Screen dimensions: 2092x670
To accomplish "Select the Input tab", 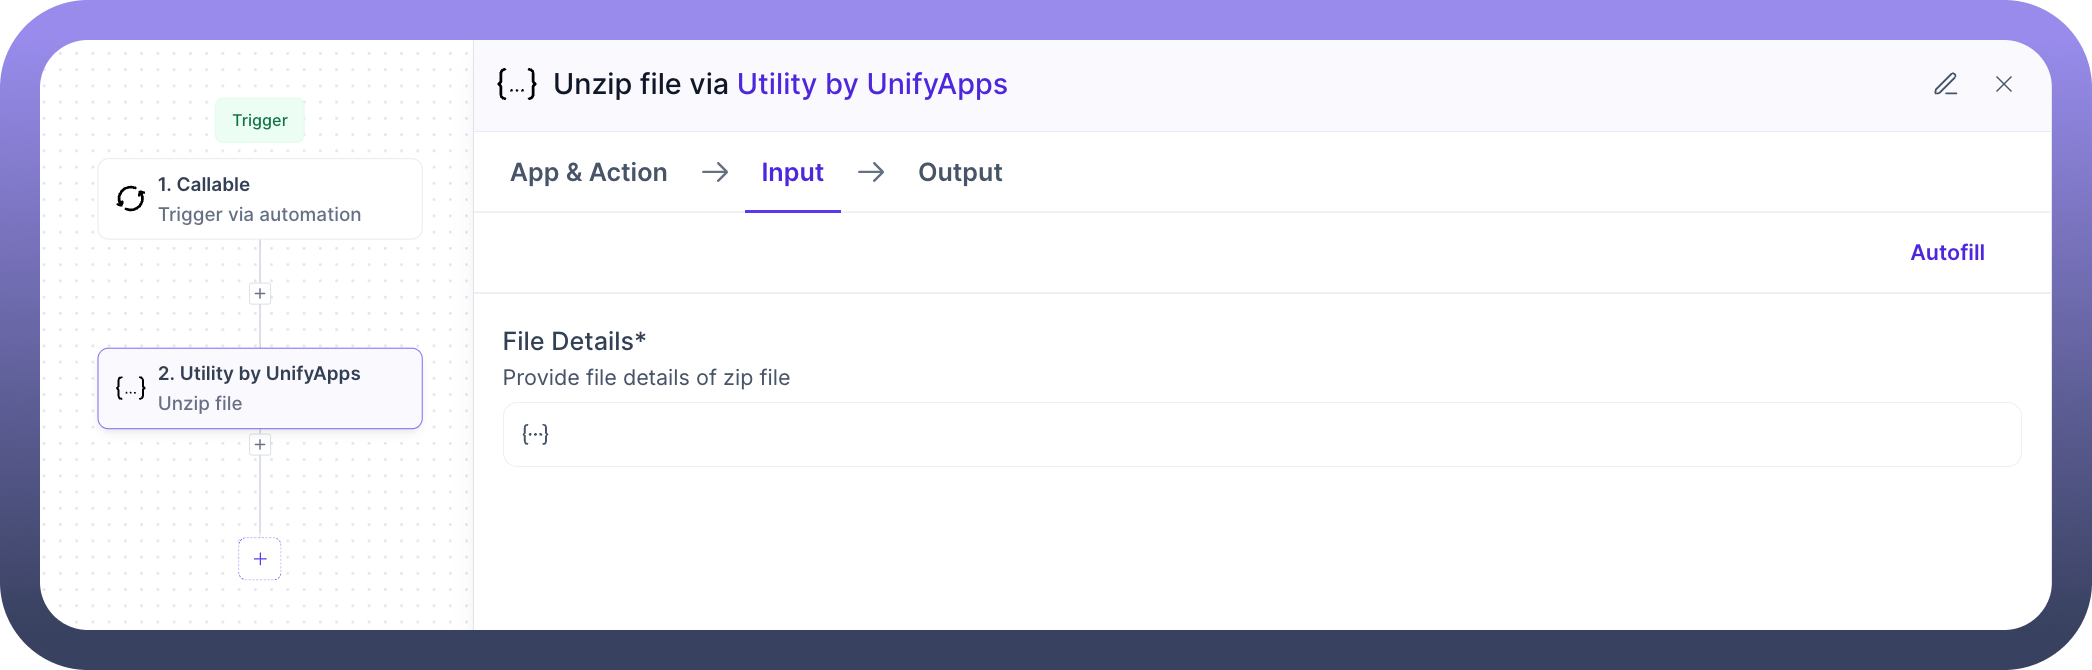I will coord(792,172).
